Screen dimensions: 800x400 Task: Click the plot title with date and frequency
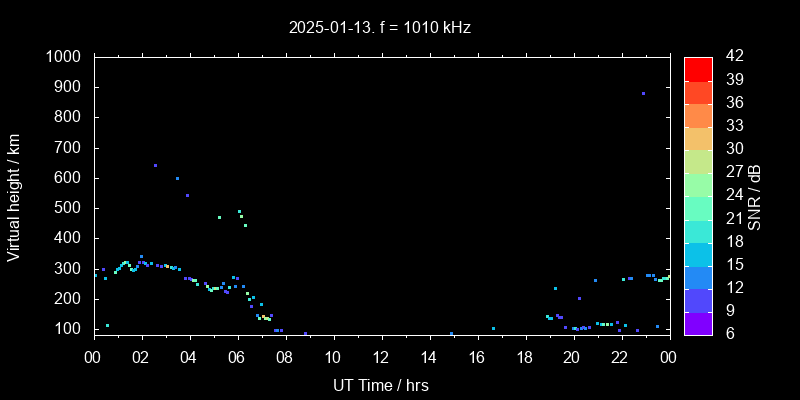(379, 27)
